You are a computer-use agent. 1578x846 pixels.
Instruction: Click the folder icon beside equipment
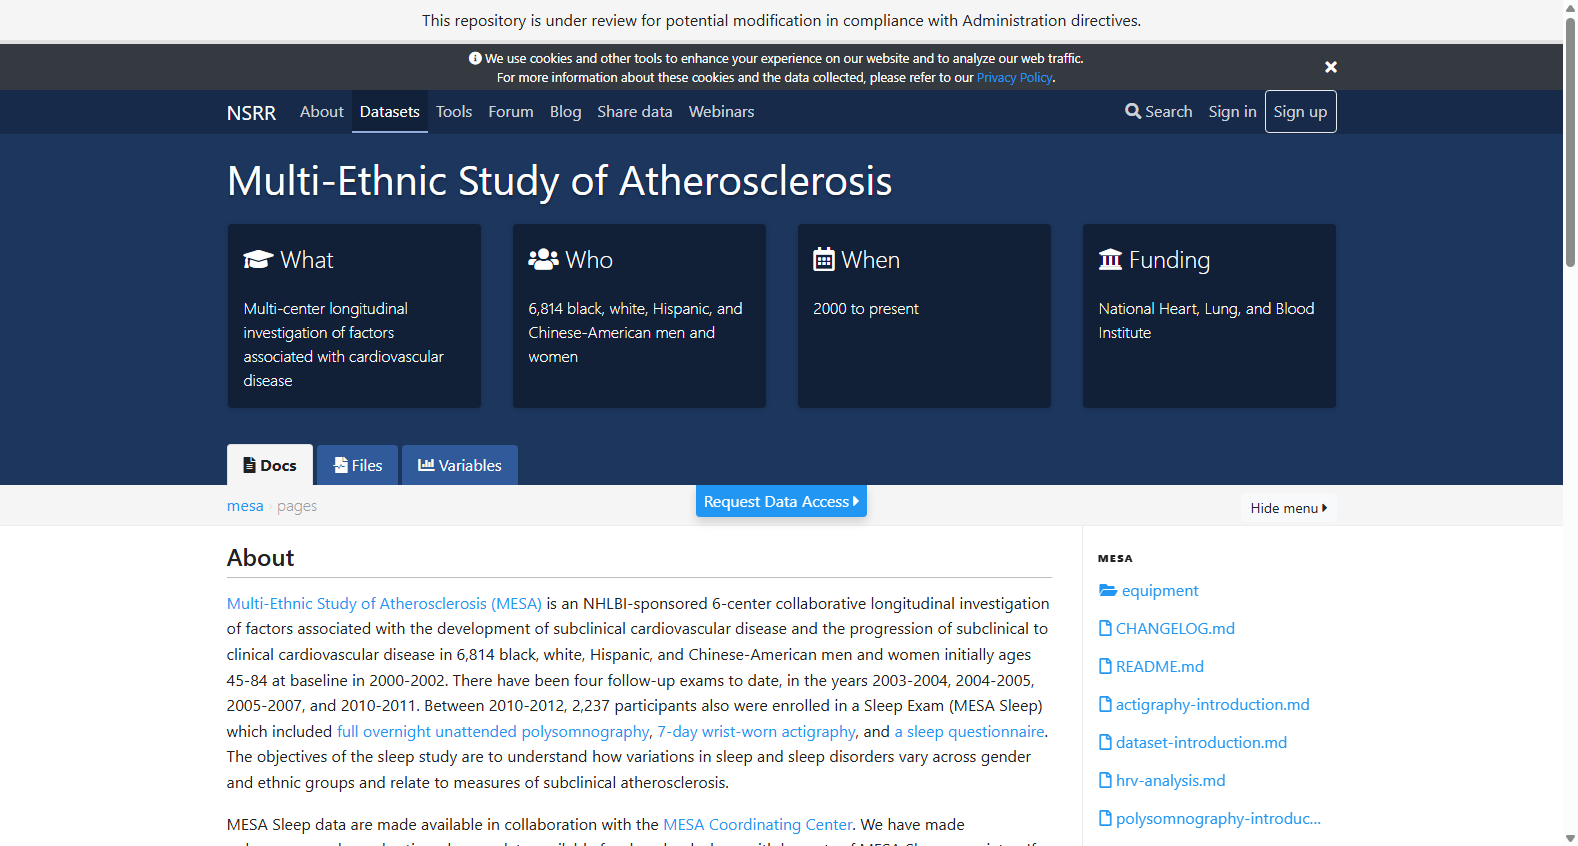tap(1108, 591)
